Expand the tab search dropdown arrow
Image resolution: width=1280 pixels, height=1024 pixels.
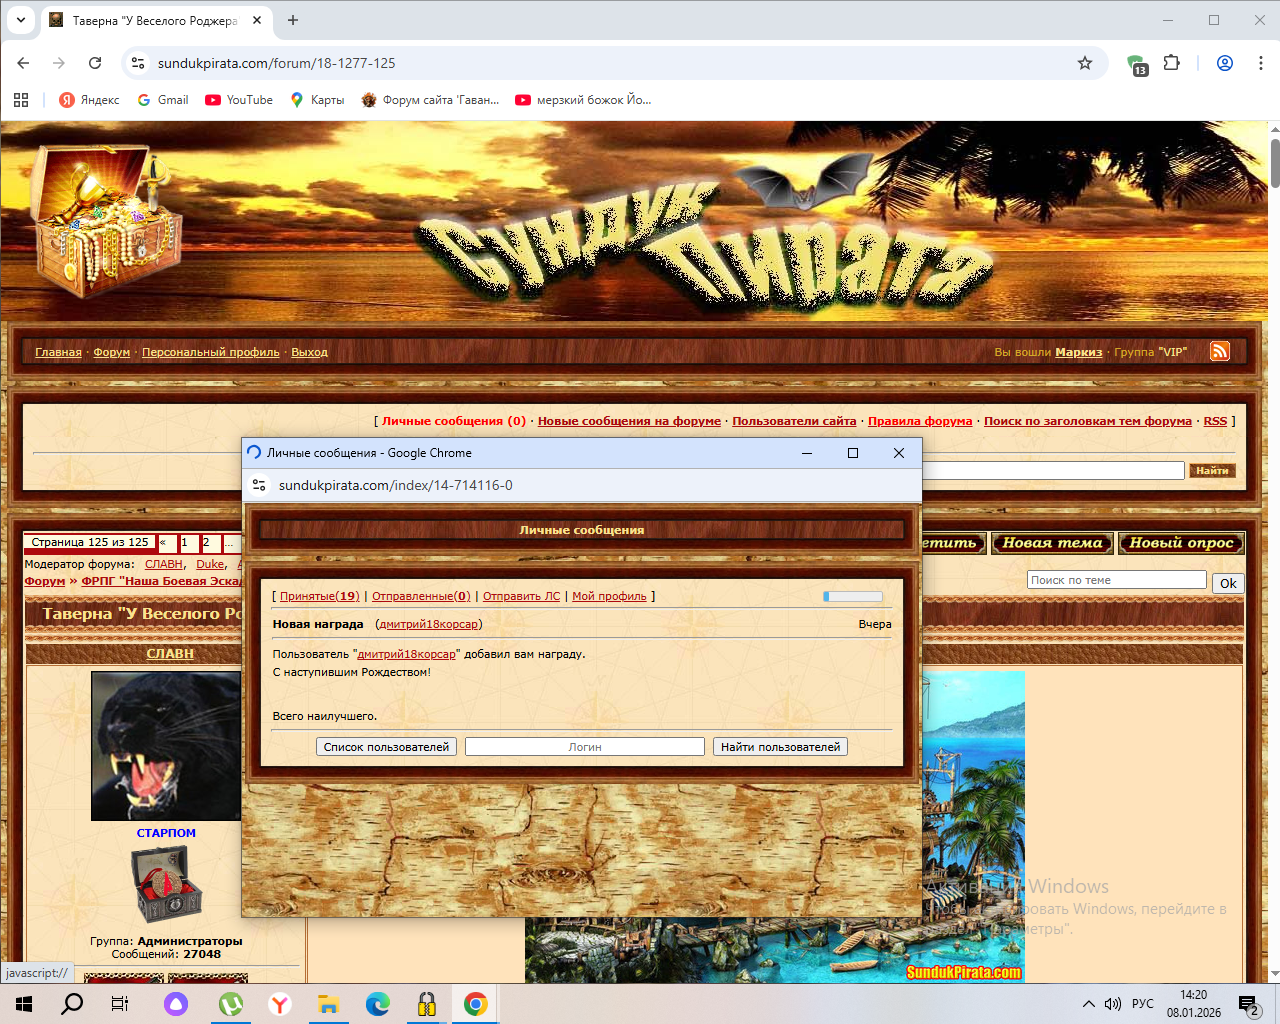(x=20, y=20)
